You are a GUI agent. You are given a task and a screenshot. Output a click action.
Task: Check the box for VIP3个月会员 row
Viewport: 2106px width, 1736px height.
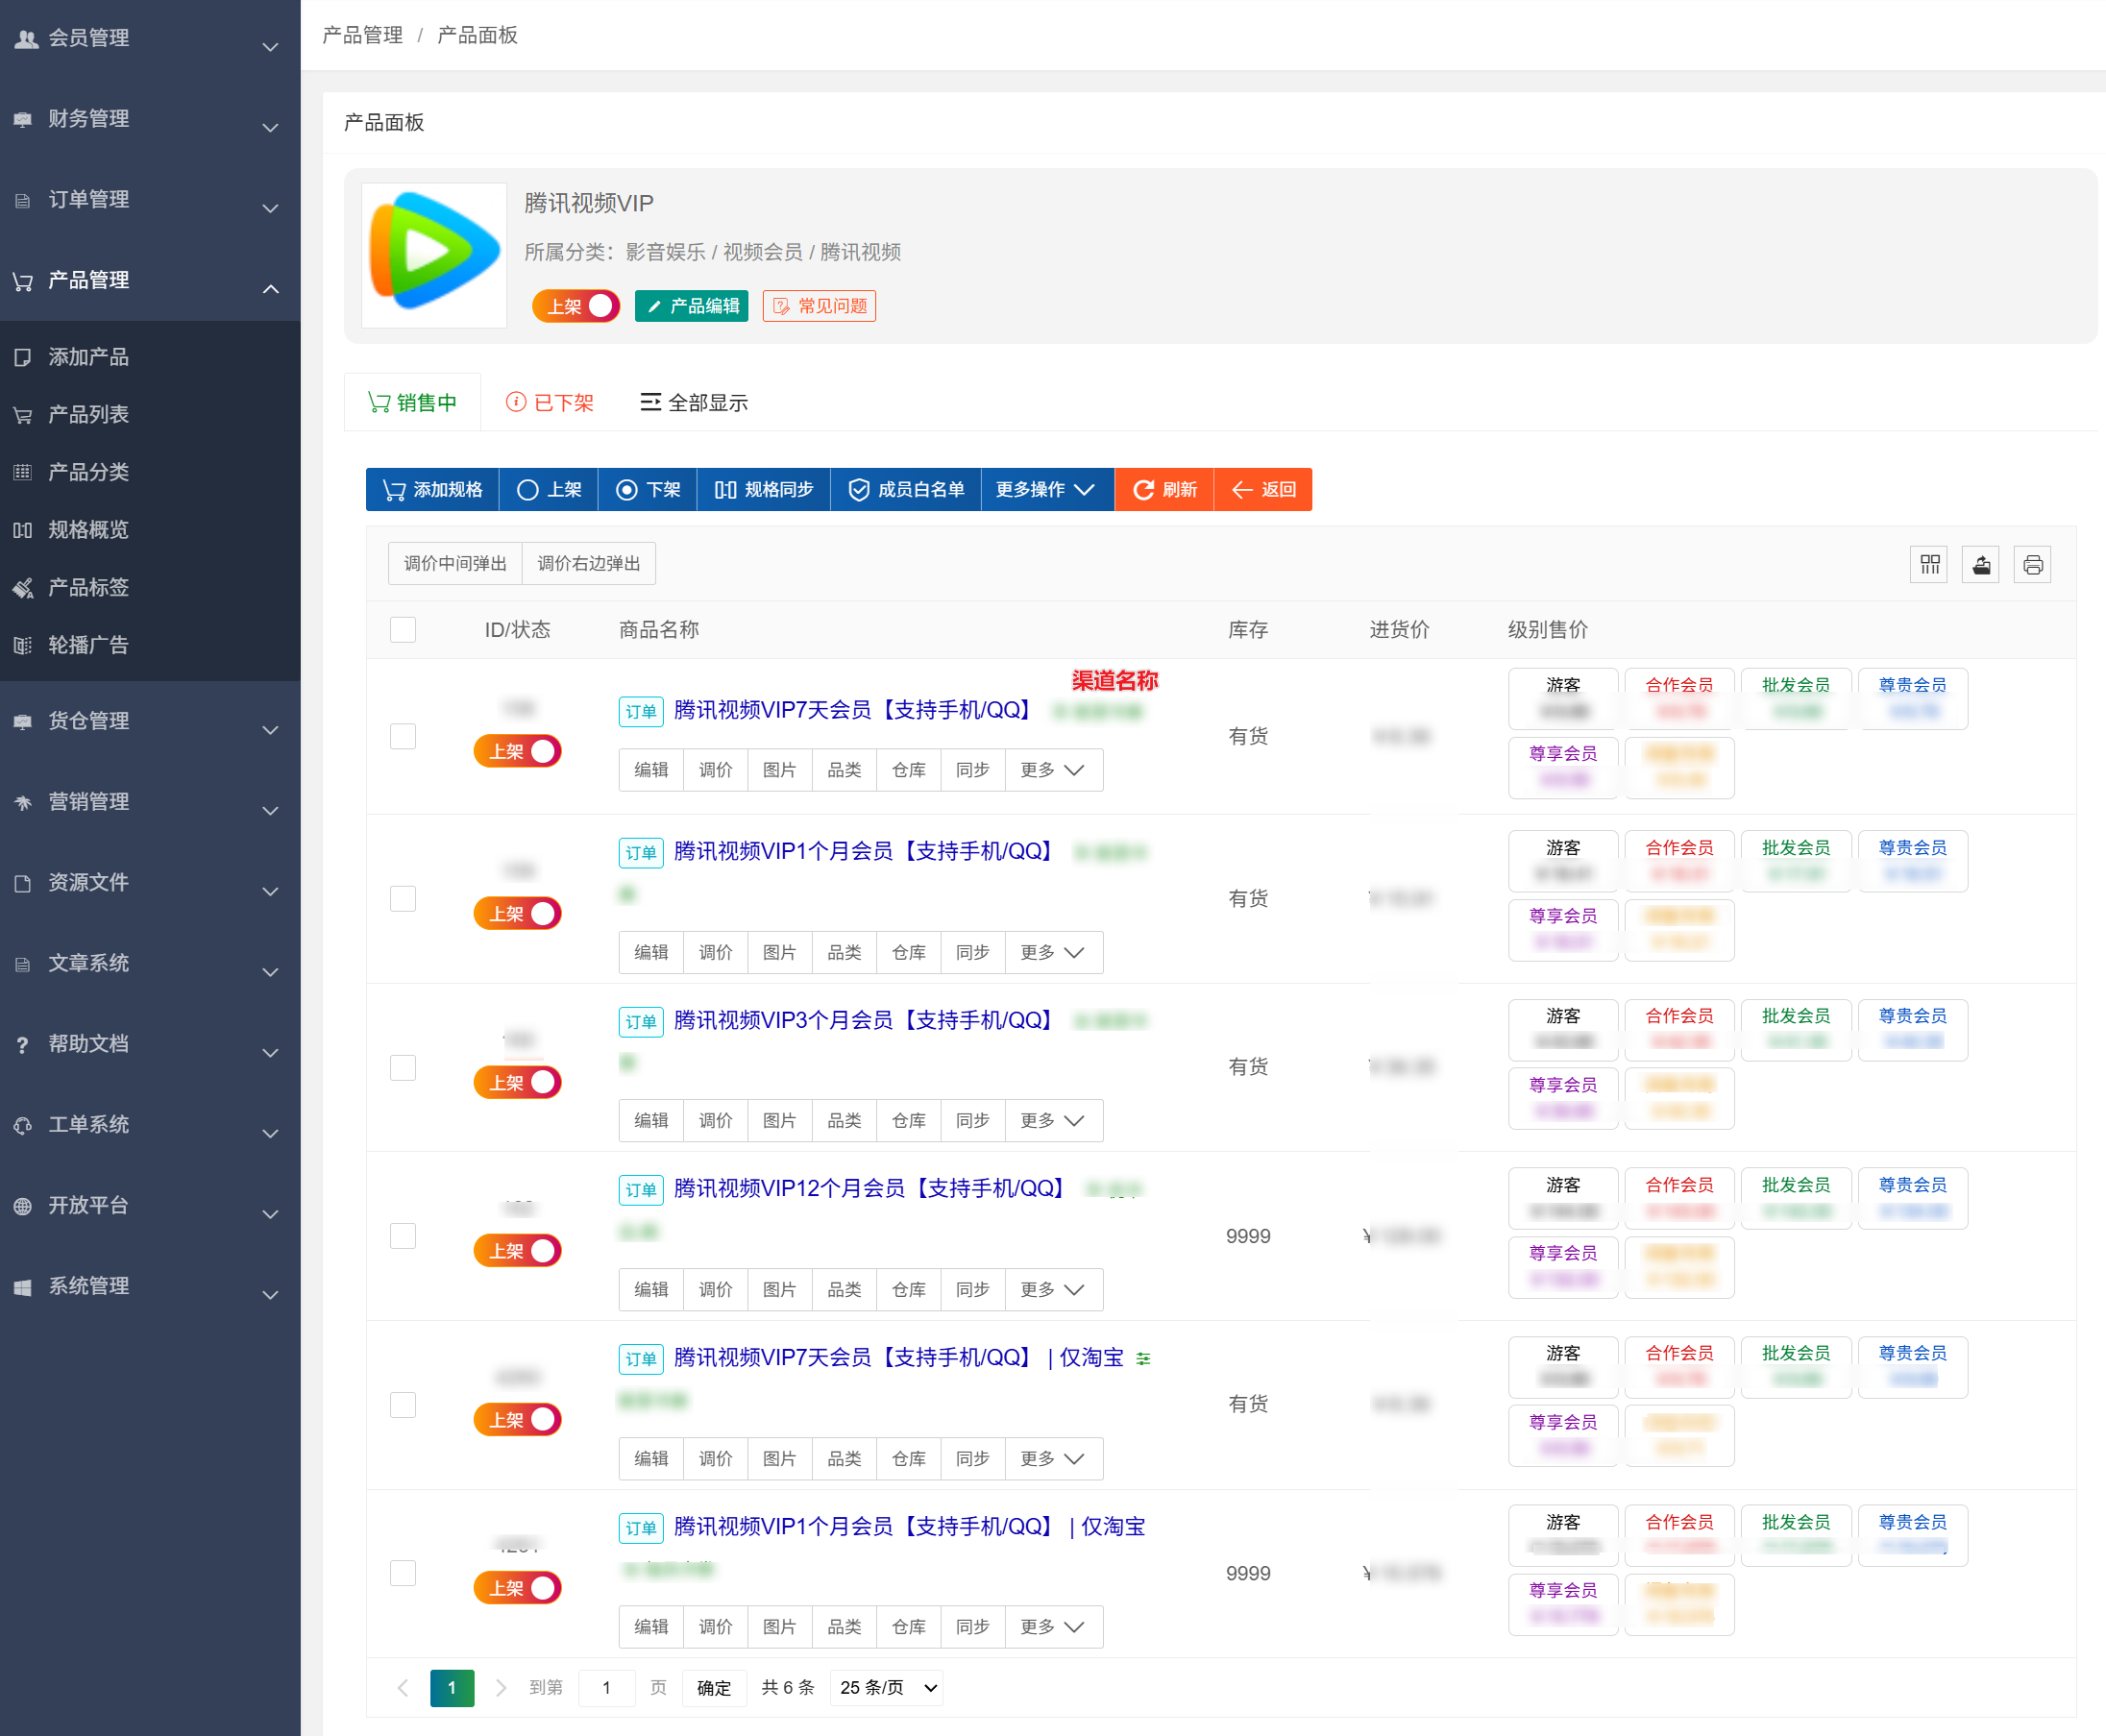pyautogui.click(x=403, y=1068)
